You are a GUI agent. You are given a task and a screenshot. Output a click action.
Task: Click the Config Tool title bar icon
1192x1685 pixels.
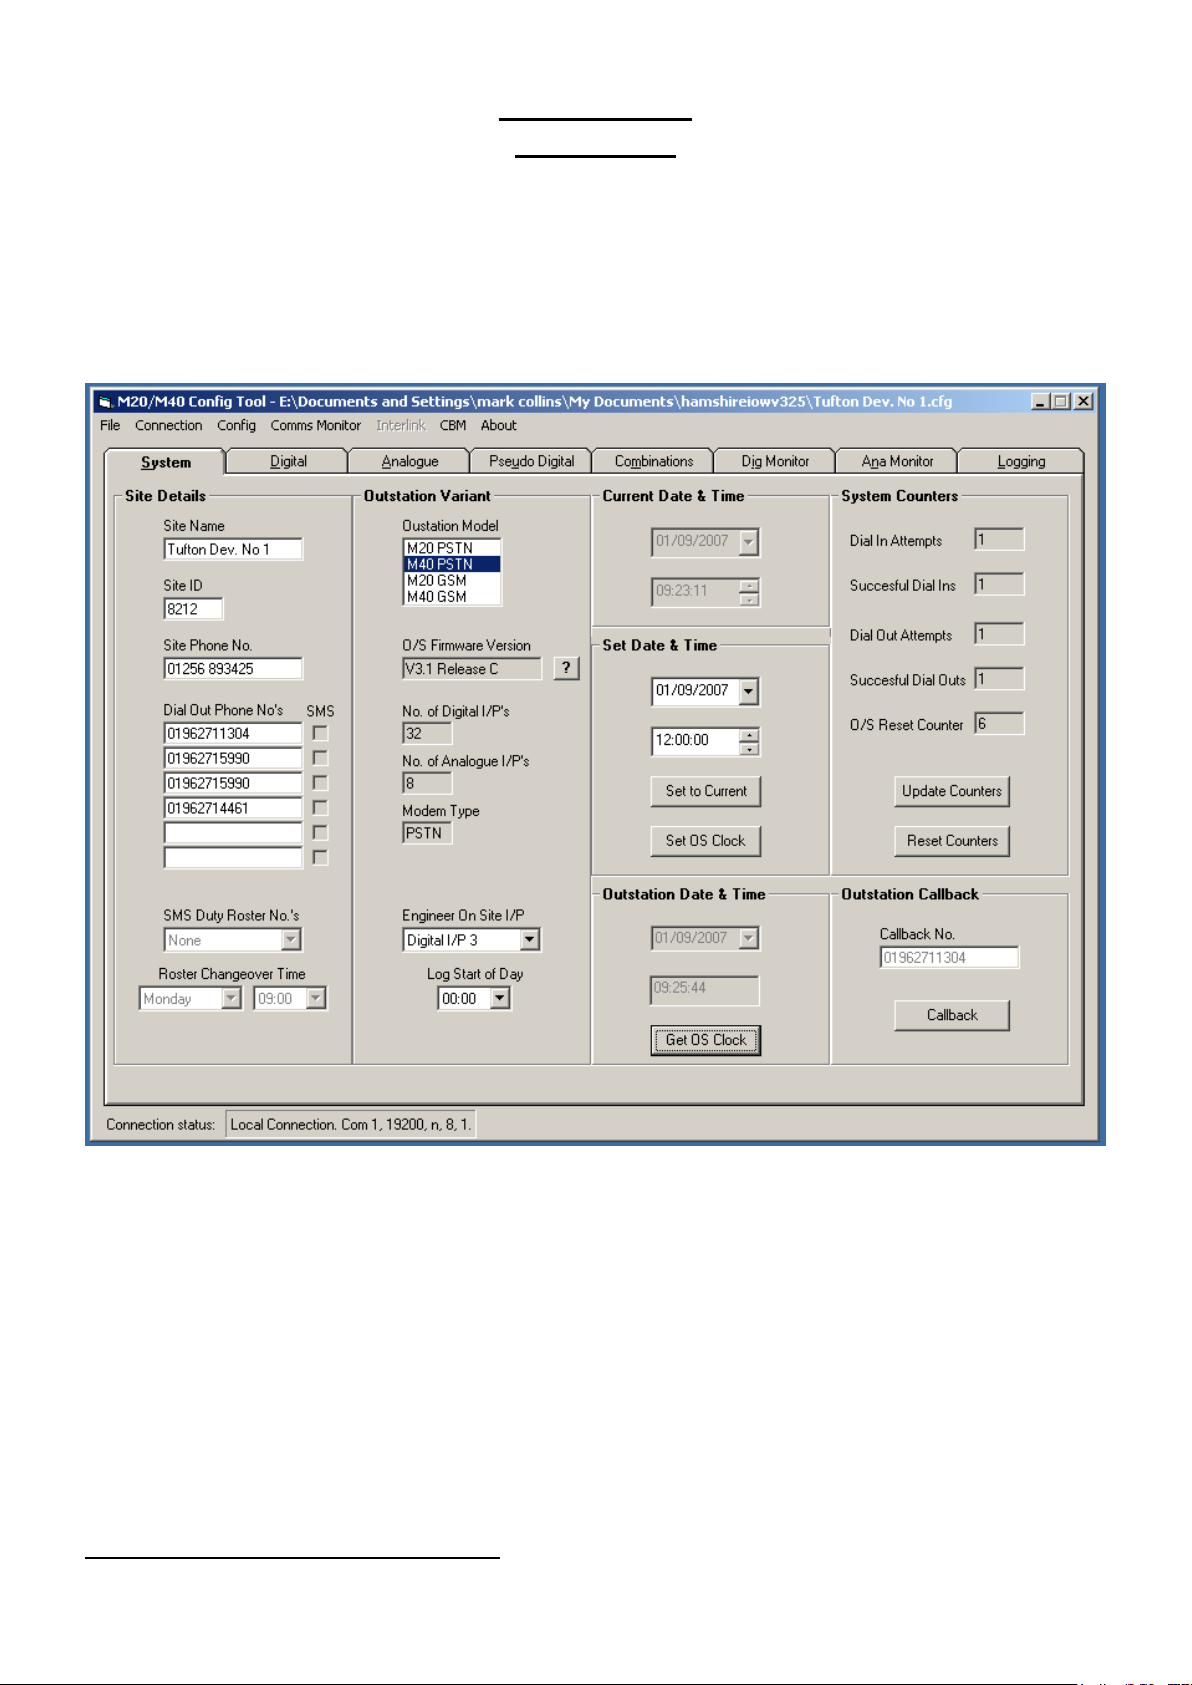(105, 402)
